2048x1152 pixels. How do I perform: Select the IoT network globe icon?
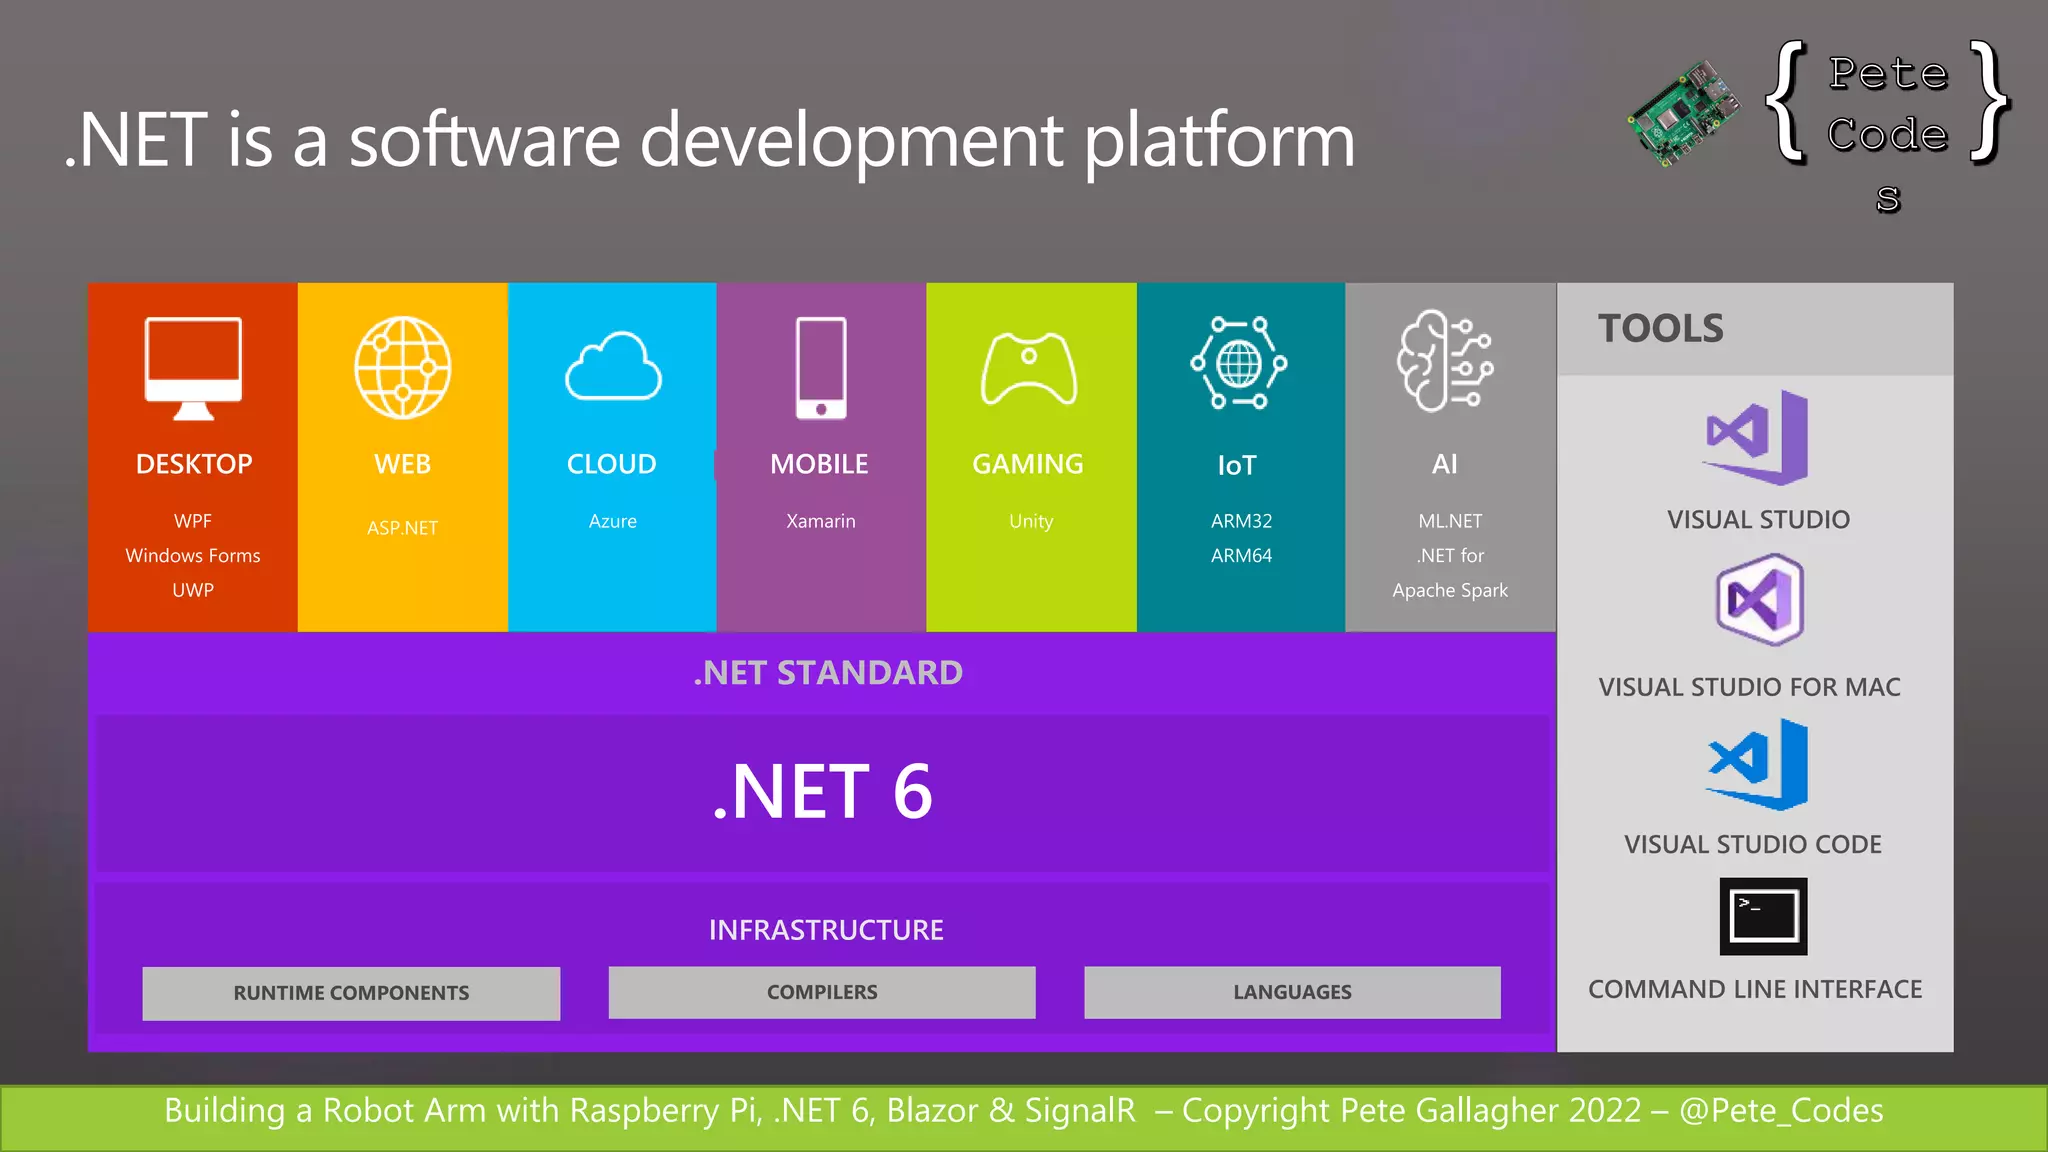1238,363
